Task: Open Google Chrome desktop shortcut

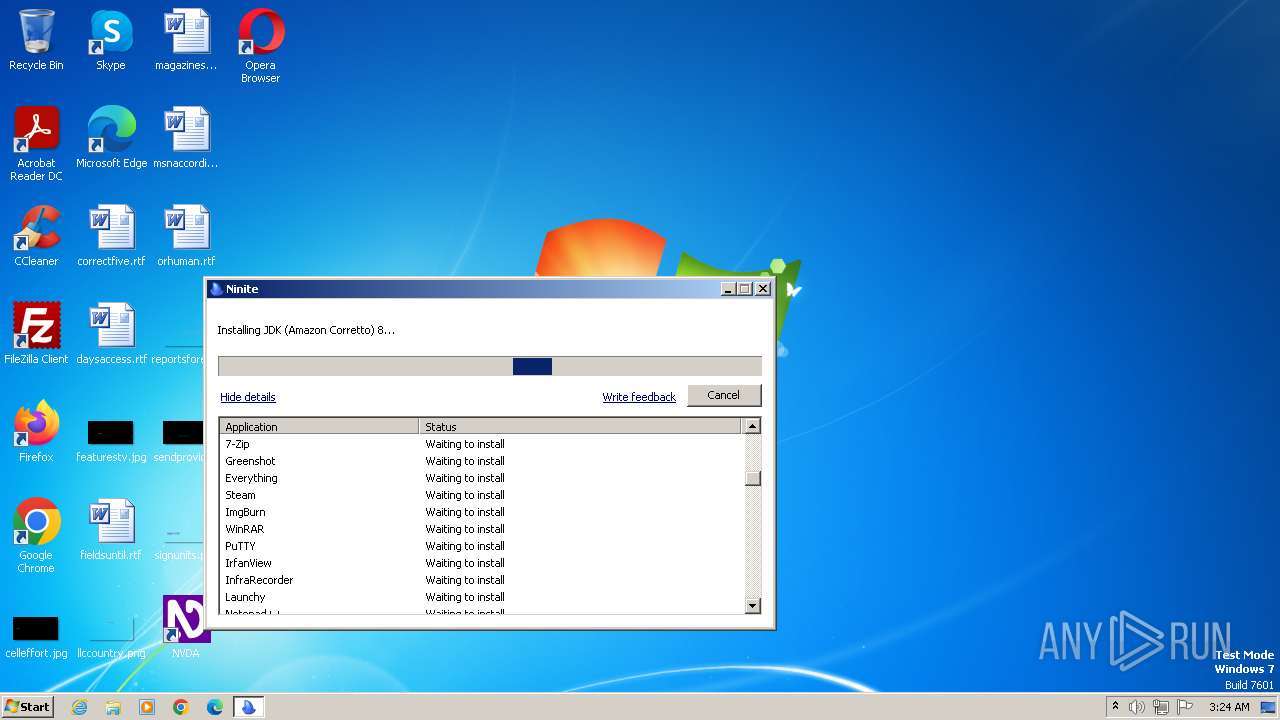Action: point(36,536)
